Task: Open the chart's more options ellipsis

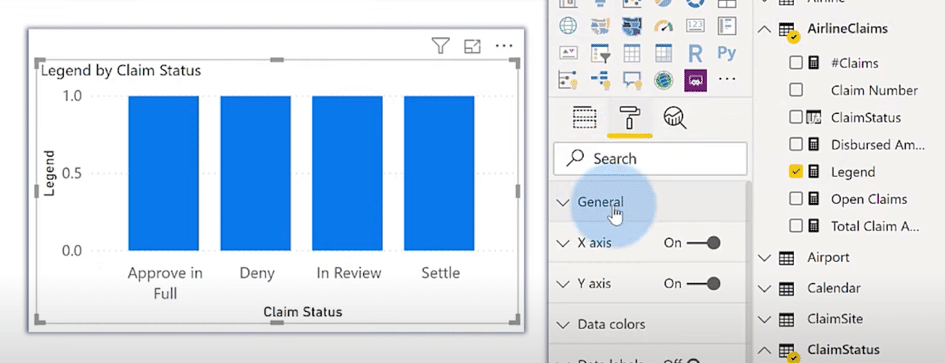Action: coord(504,46)
